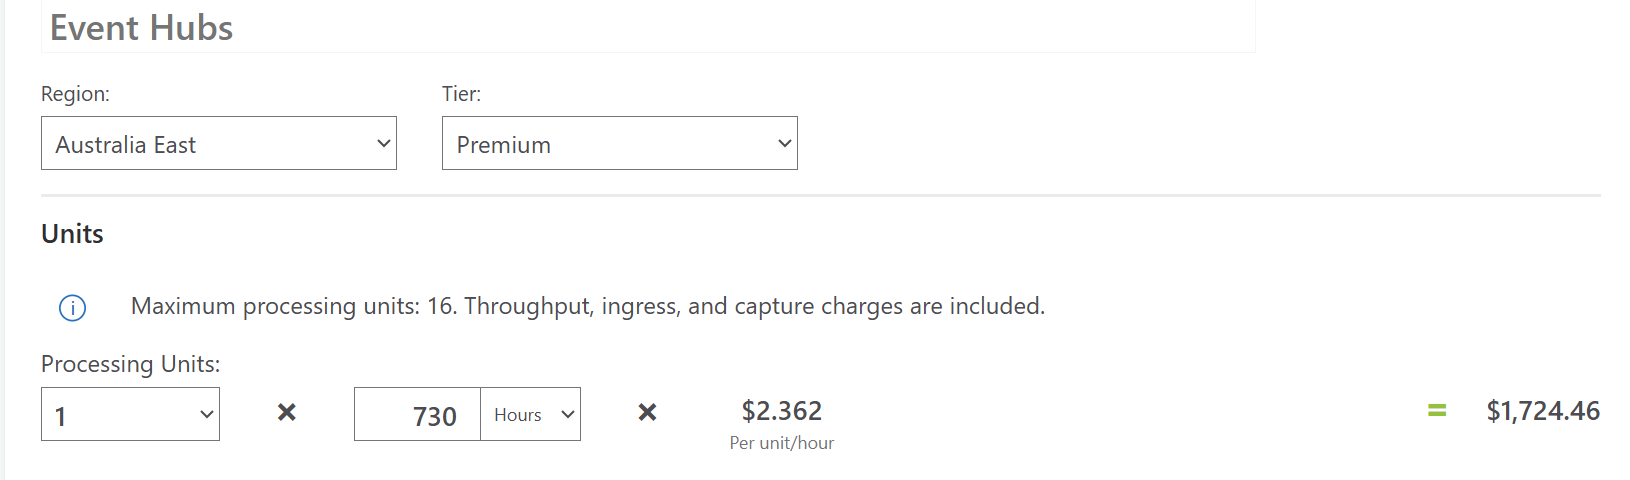Expand the Processing Units dropdown set to 1
This screenshot has width=1630, height=480.
[130, 414]
